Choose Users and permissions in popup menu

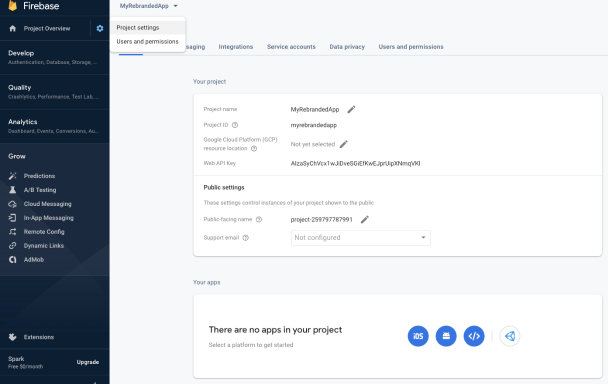147,42
